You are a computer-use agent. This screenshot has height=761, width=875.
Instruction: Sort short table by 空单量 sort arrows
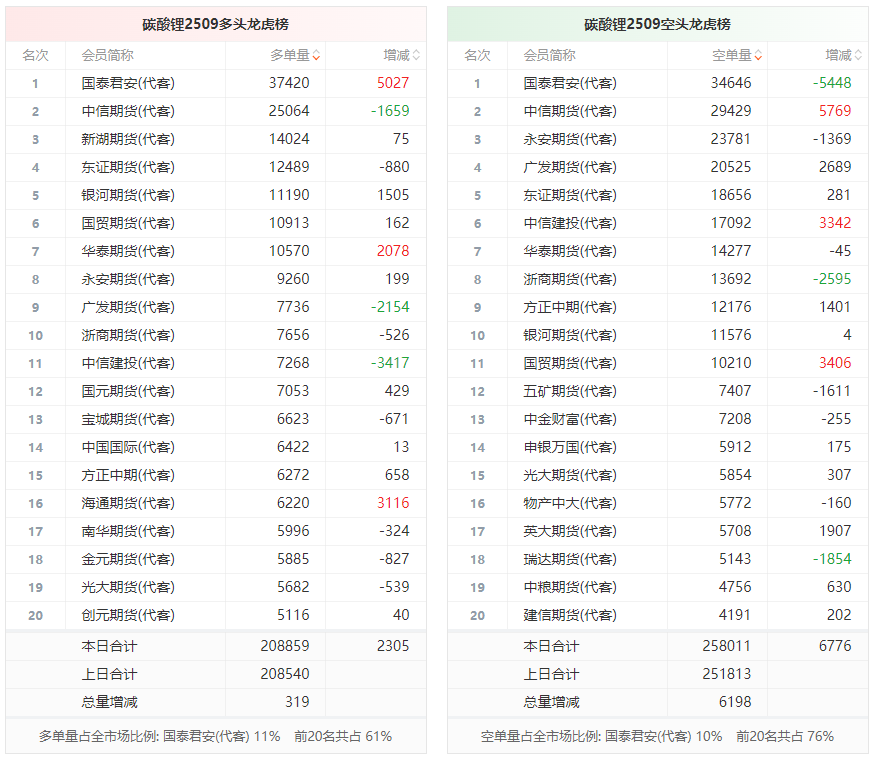[758, 55]
